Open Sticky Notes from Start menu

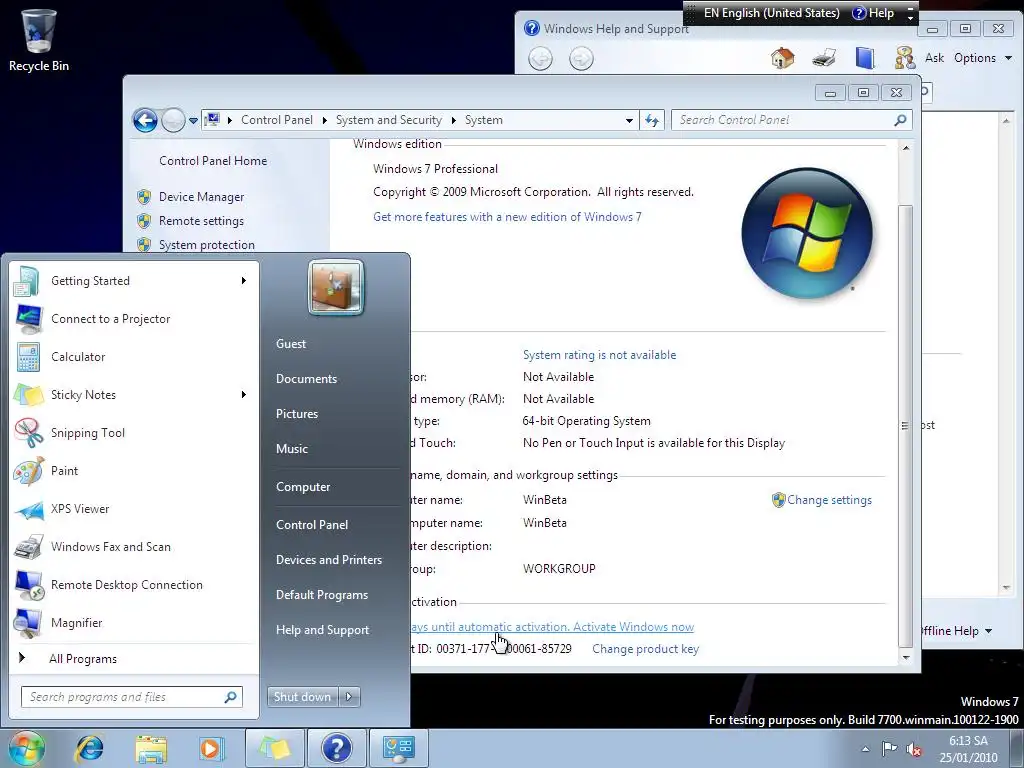(134, 394)
